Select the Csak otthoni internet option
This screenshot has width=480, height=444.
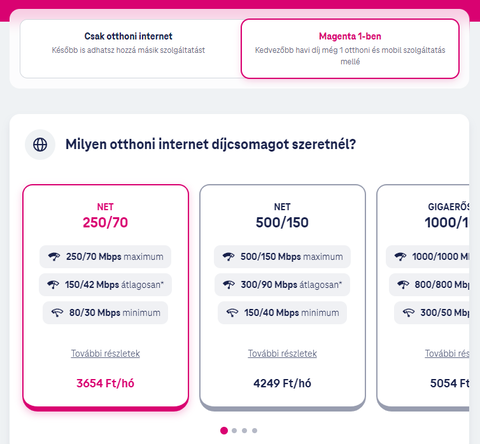(130, 49)
